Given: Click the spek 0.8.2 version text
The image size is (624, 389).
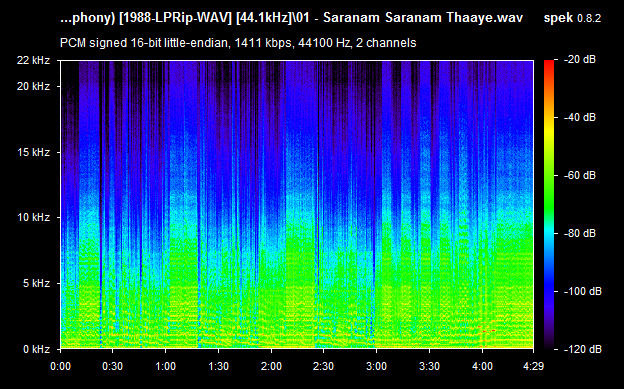Looking at the screenshot, I should [572, 18].
